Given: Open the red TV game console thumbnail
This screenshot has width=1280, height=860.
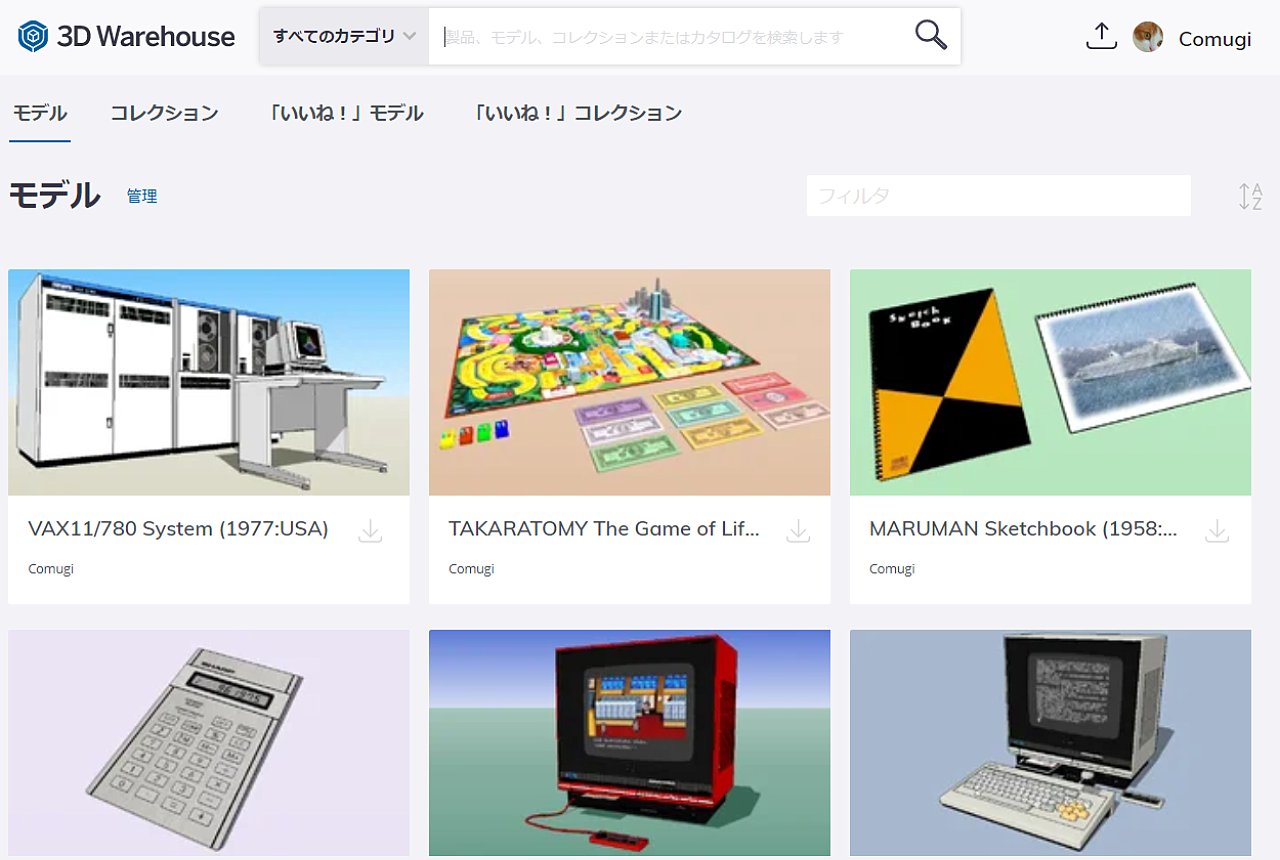Looking at the screenshot, I should pos(630,743).
